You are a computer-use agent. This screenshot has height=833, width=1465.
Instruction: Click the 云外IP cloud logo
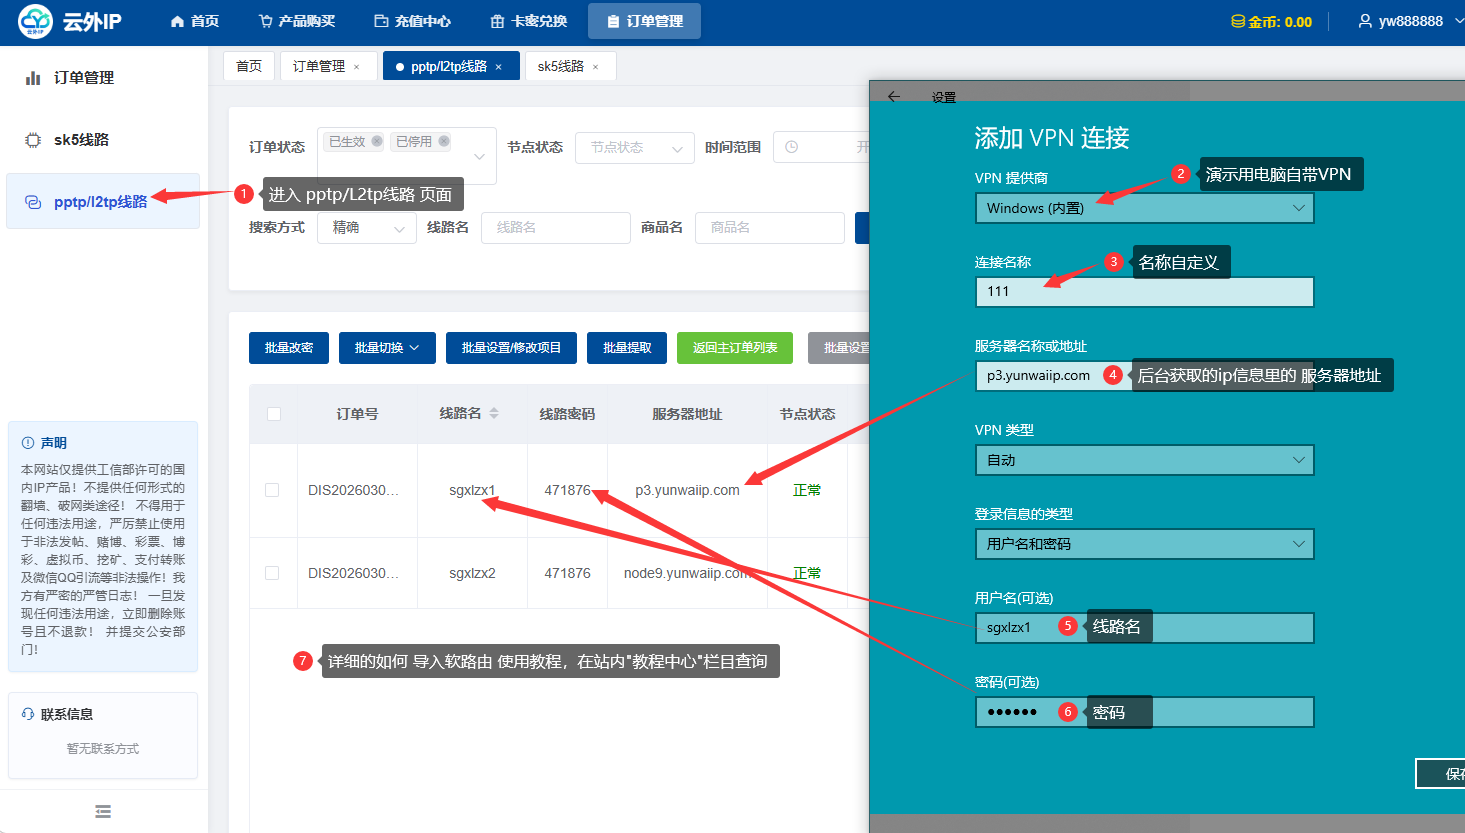36,21
